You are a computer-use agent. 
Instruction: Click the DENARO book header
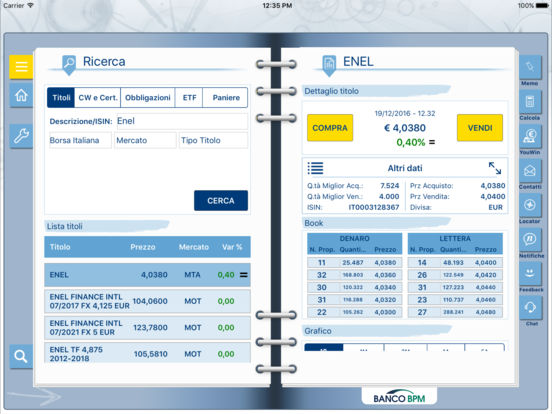pyautogui.click(x=355, y=238)
